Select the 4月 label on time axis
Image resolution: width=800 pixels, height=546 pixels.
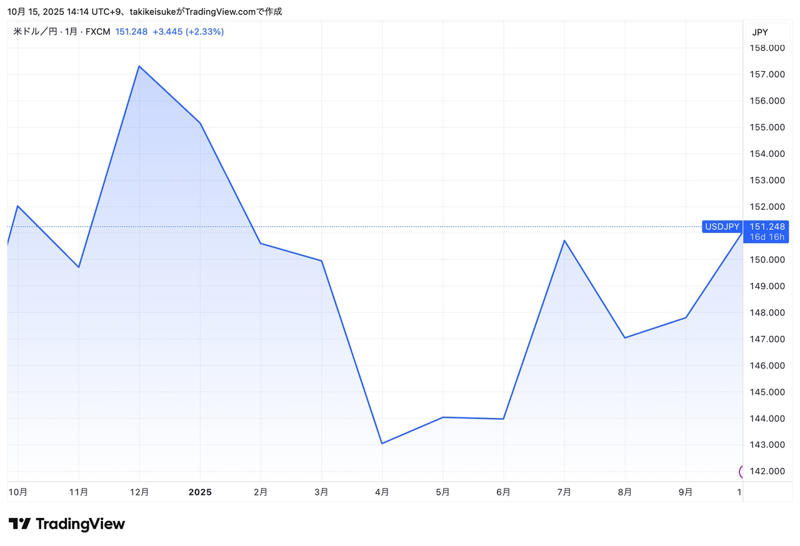coord(382,492)
